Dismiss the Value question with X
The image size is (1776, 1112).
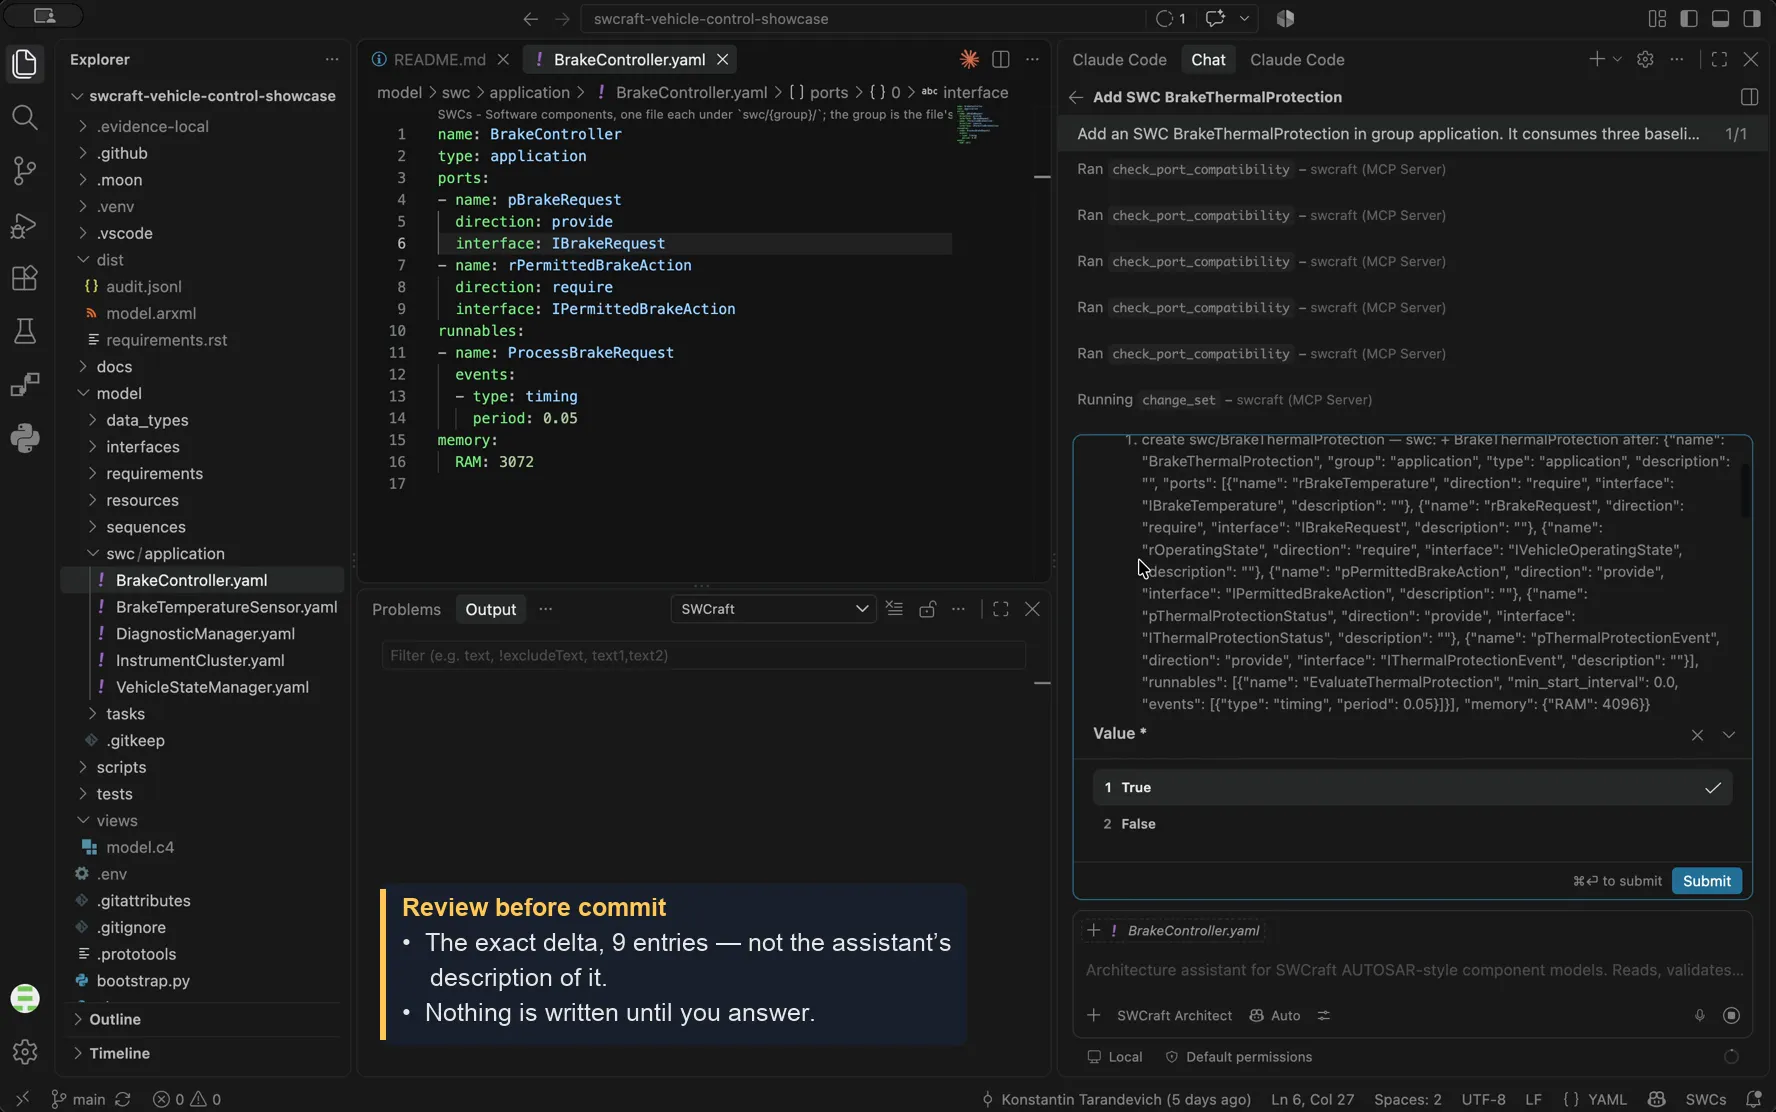[1697, 735]
